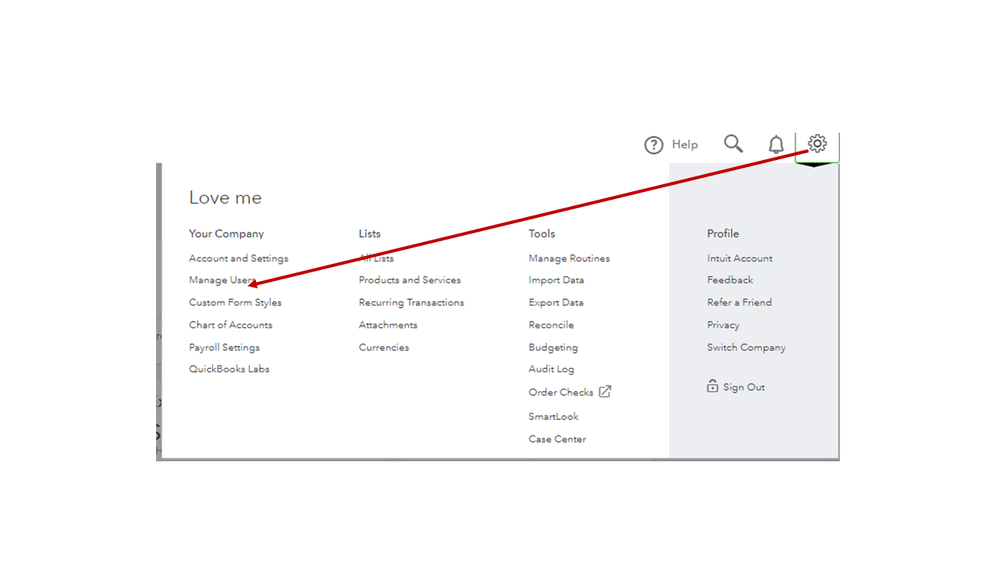Click Order Checks link

tap(561, 393)
